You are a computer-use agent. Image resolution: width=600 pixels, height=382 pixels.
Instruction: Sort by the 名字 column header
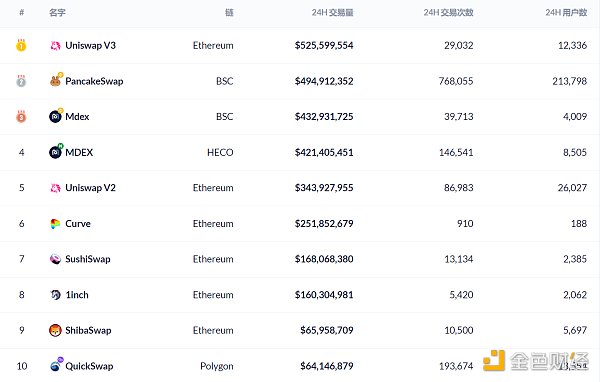(57, 13)
